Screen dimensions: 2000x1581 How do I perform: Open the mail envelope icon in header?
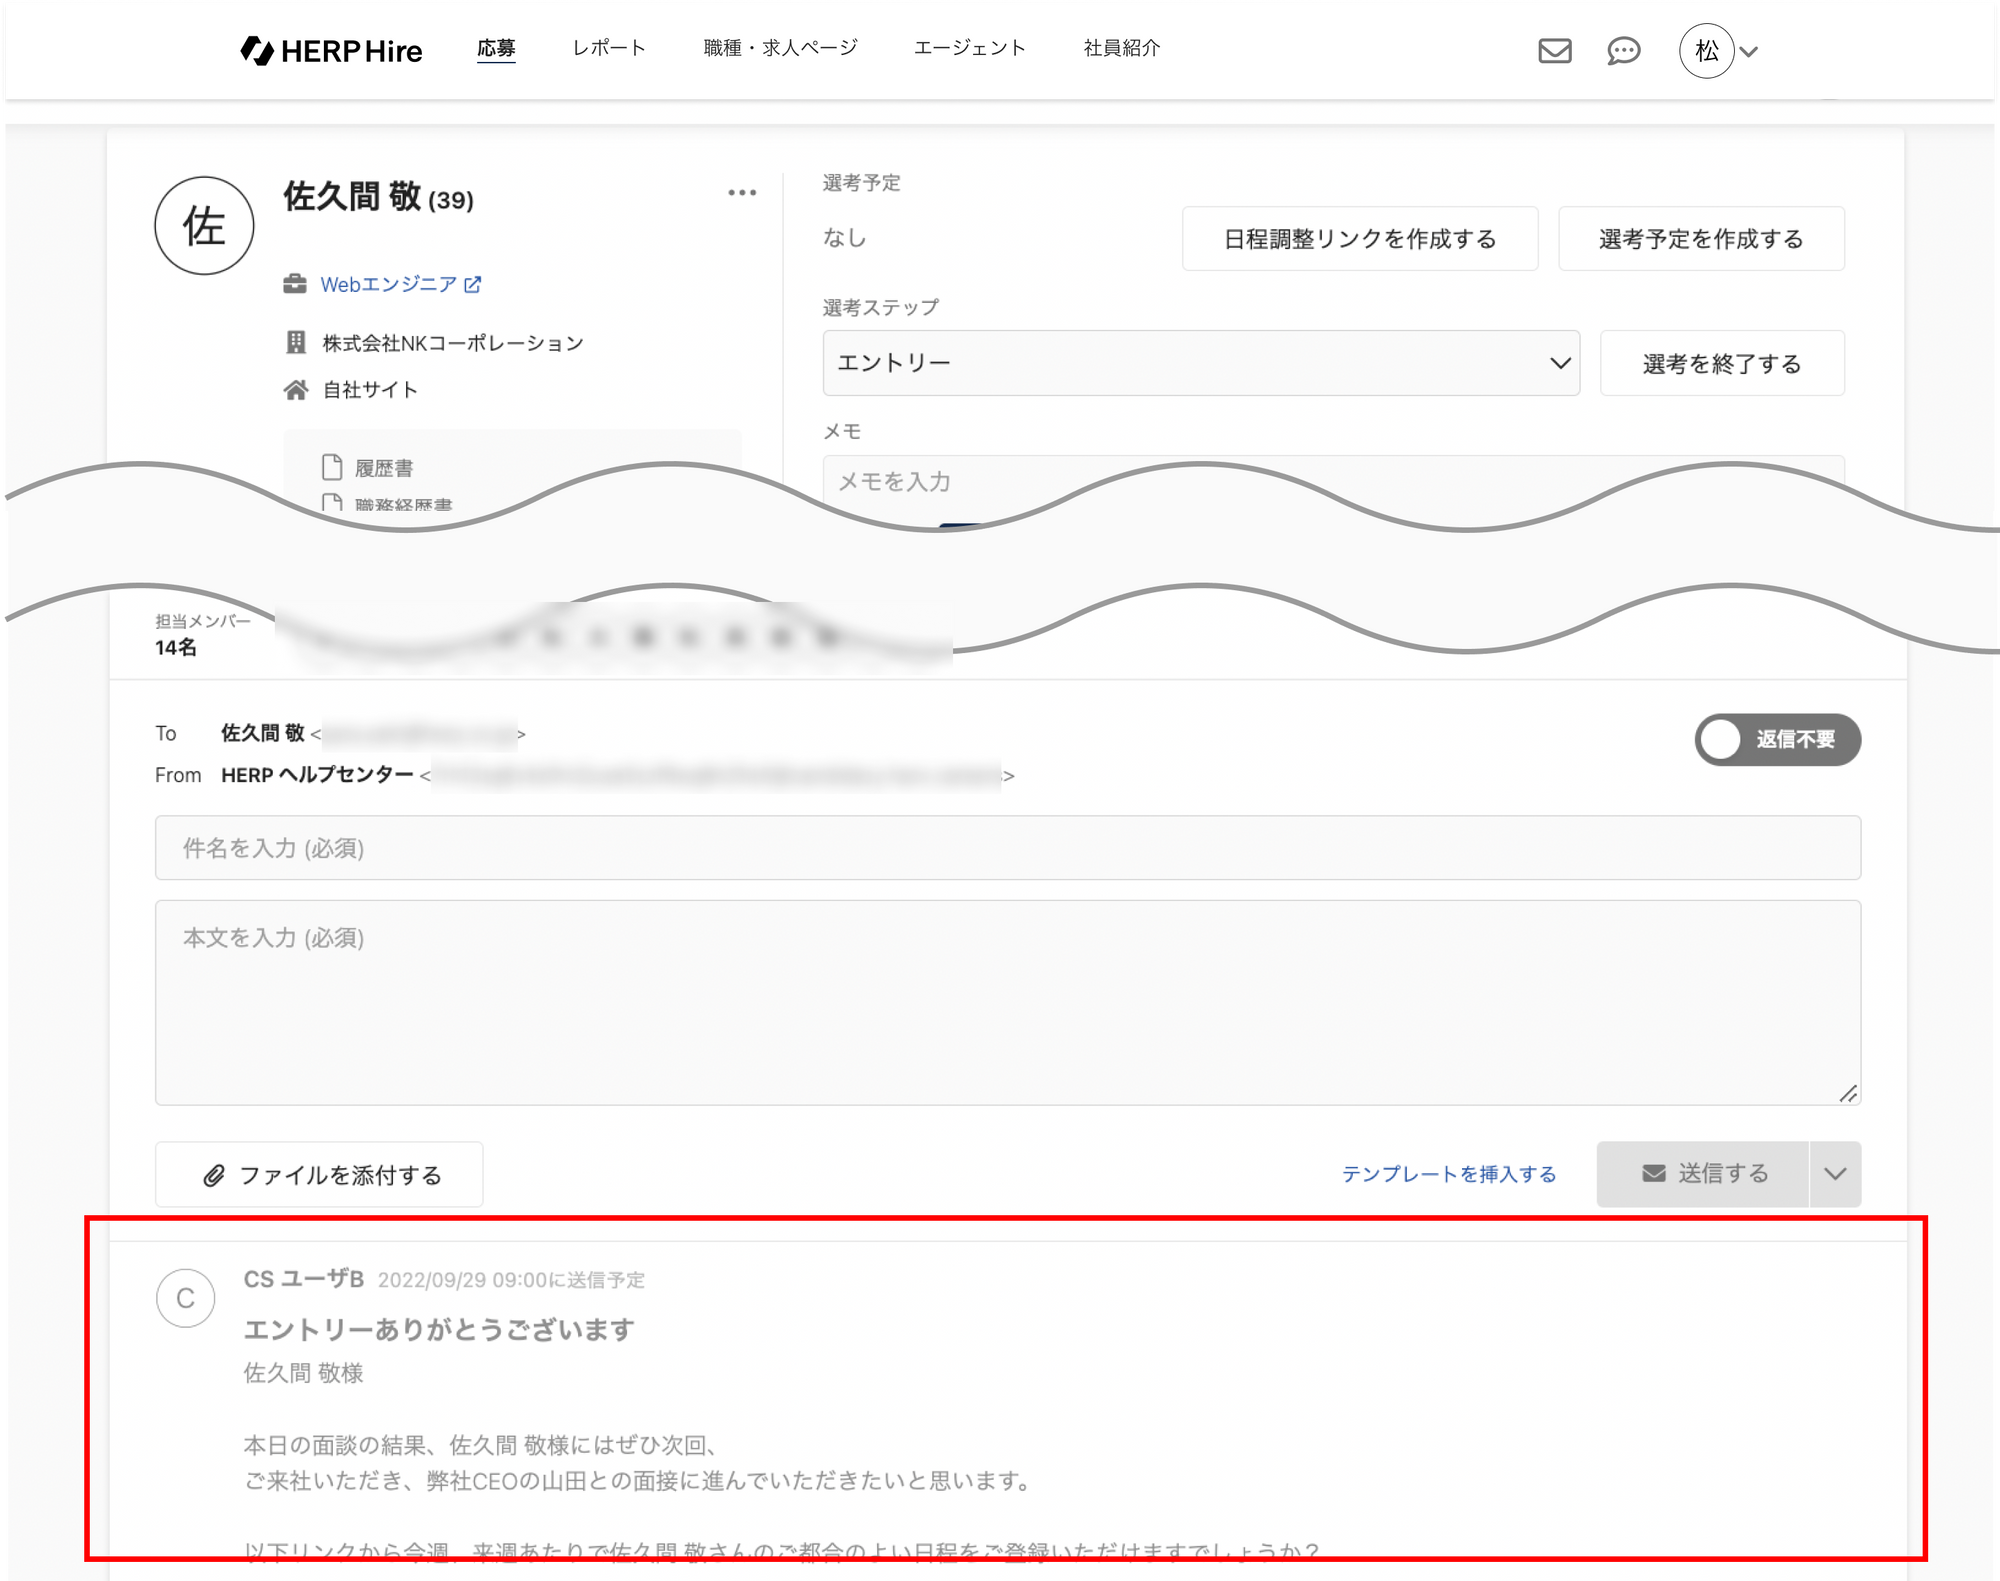[1554, 51]
